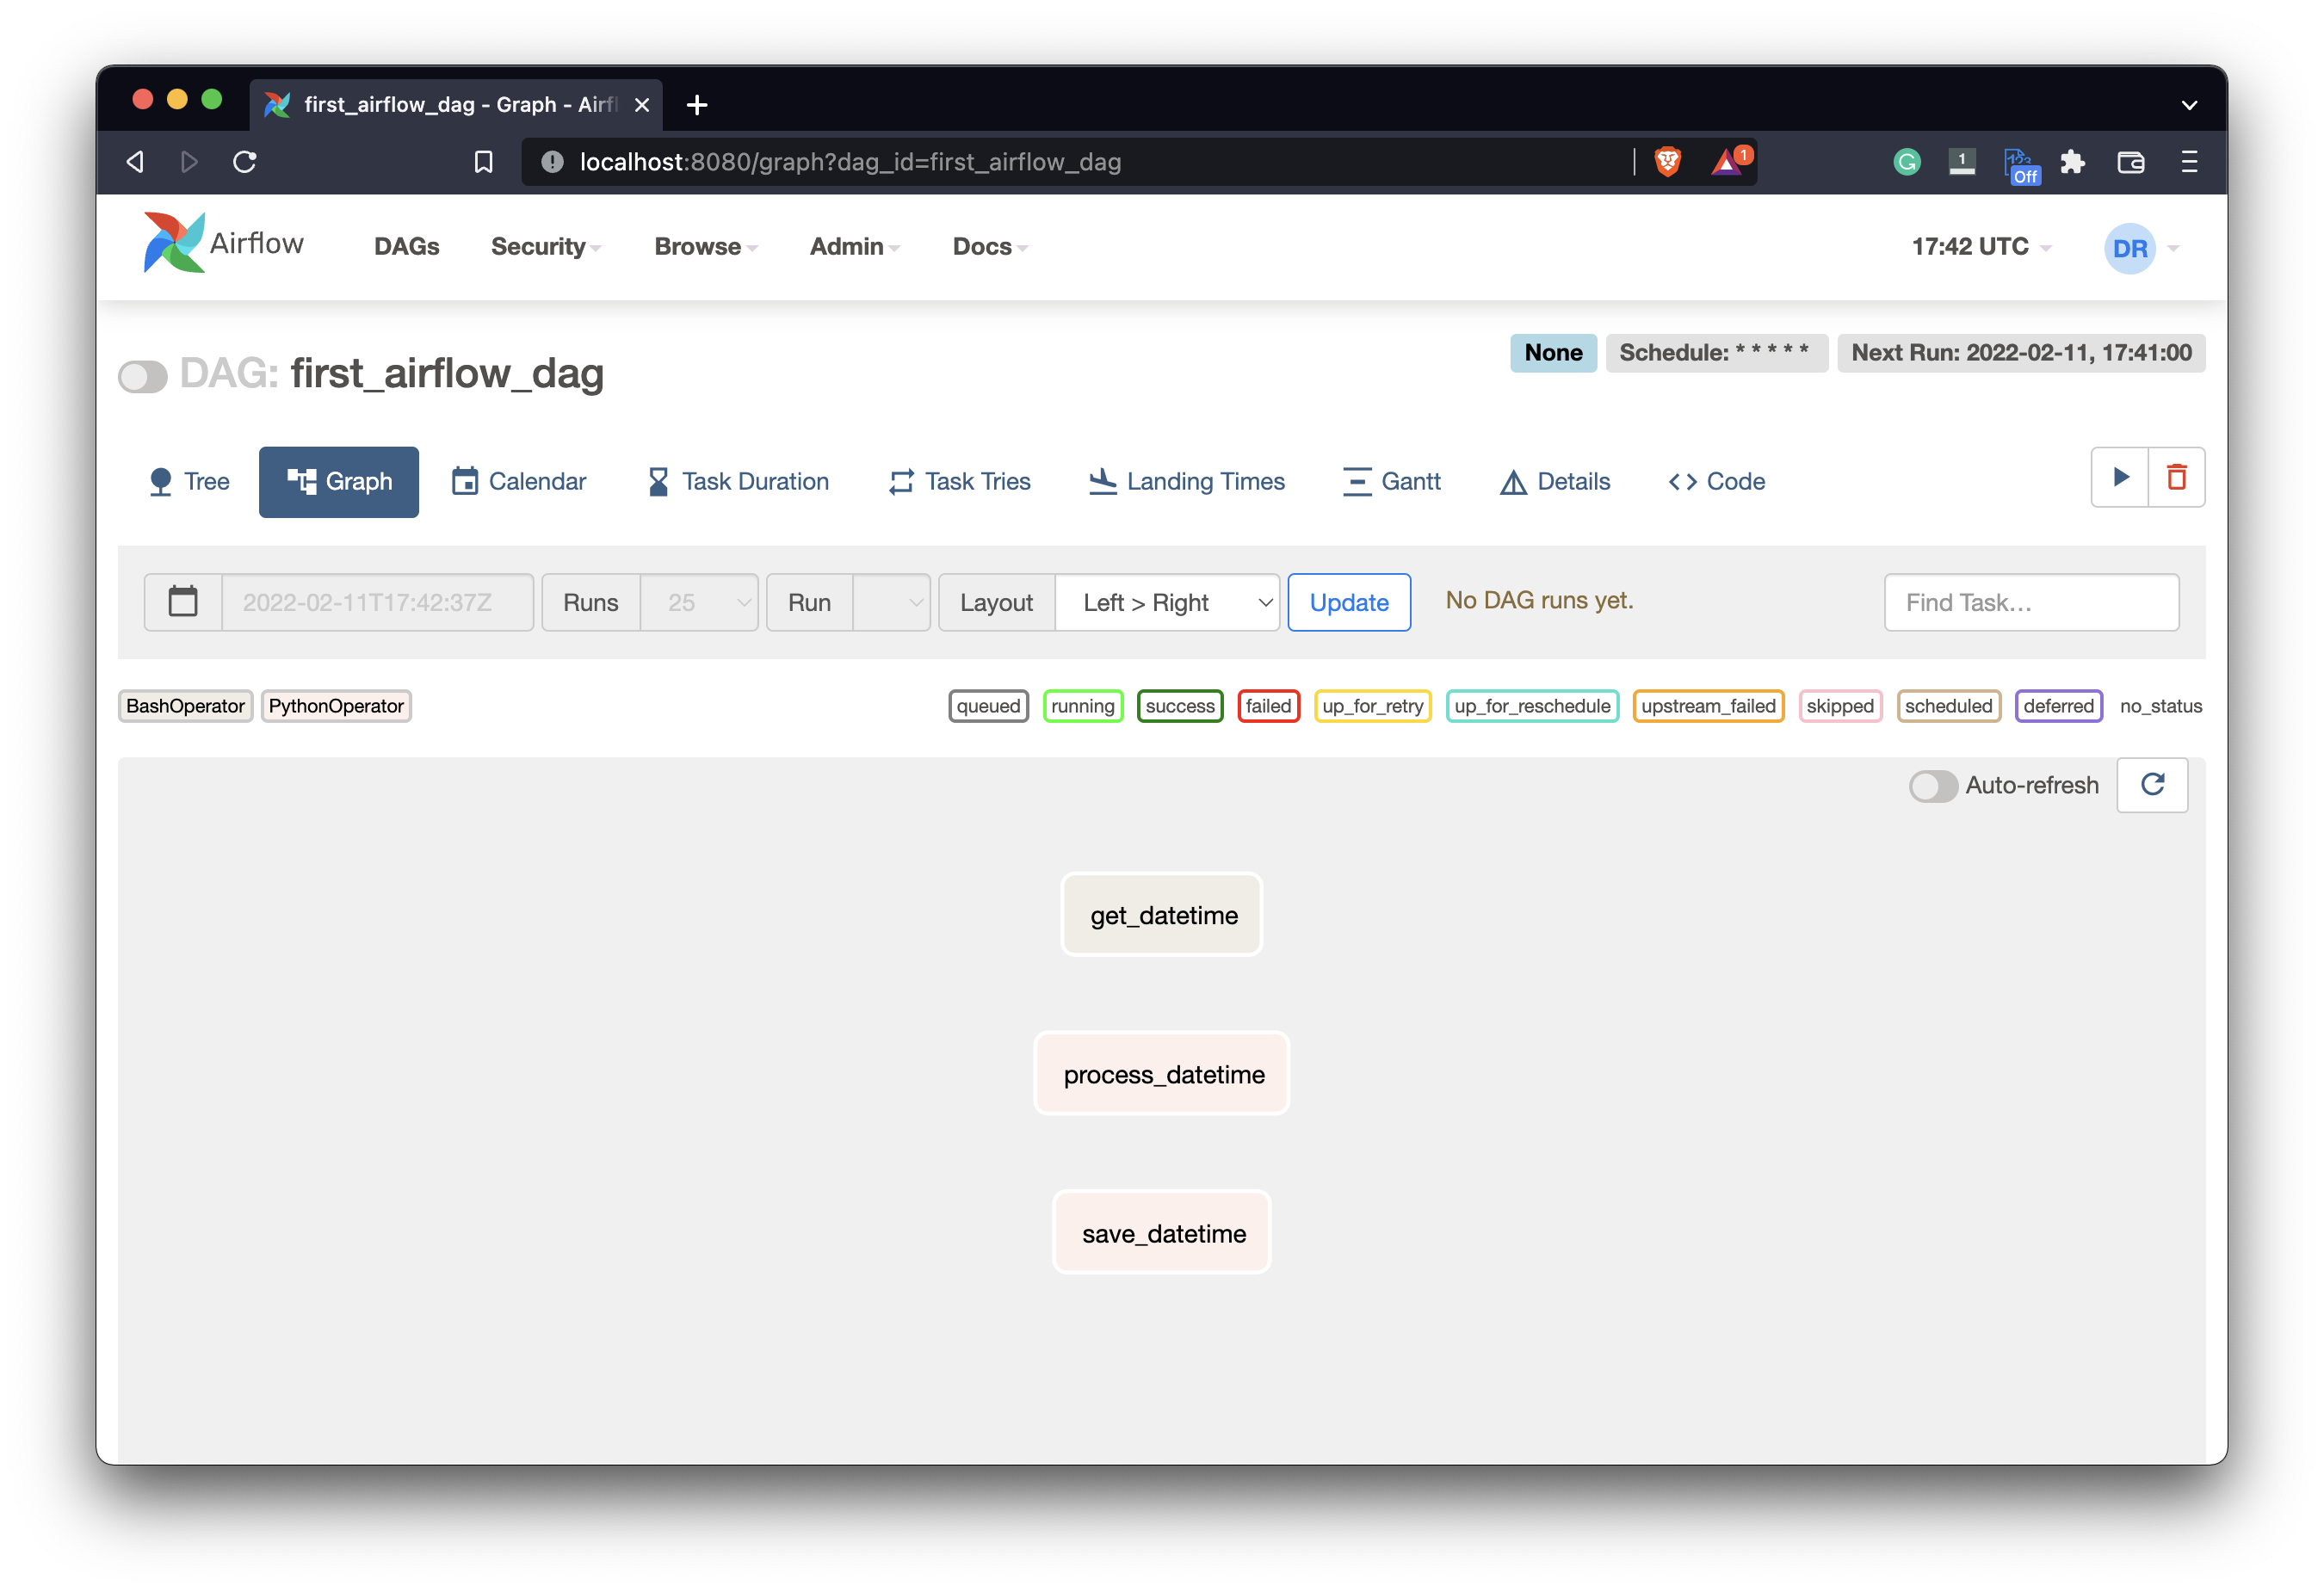2324x1592 pixels.
Task: Open the browser extensions puzzle icon
Action: click(x=2074, y=162)
